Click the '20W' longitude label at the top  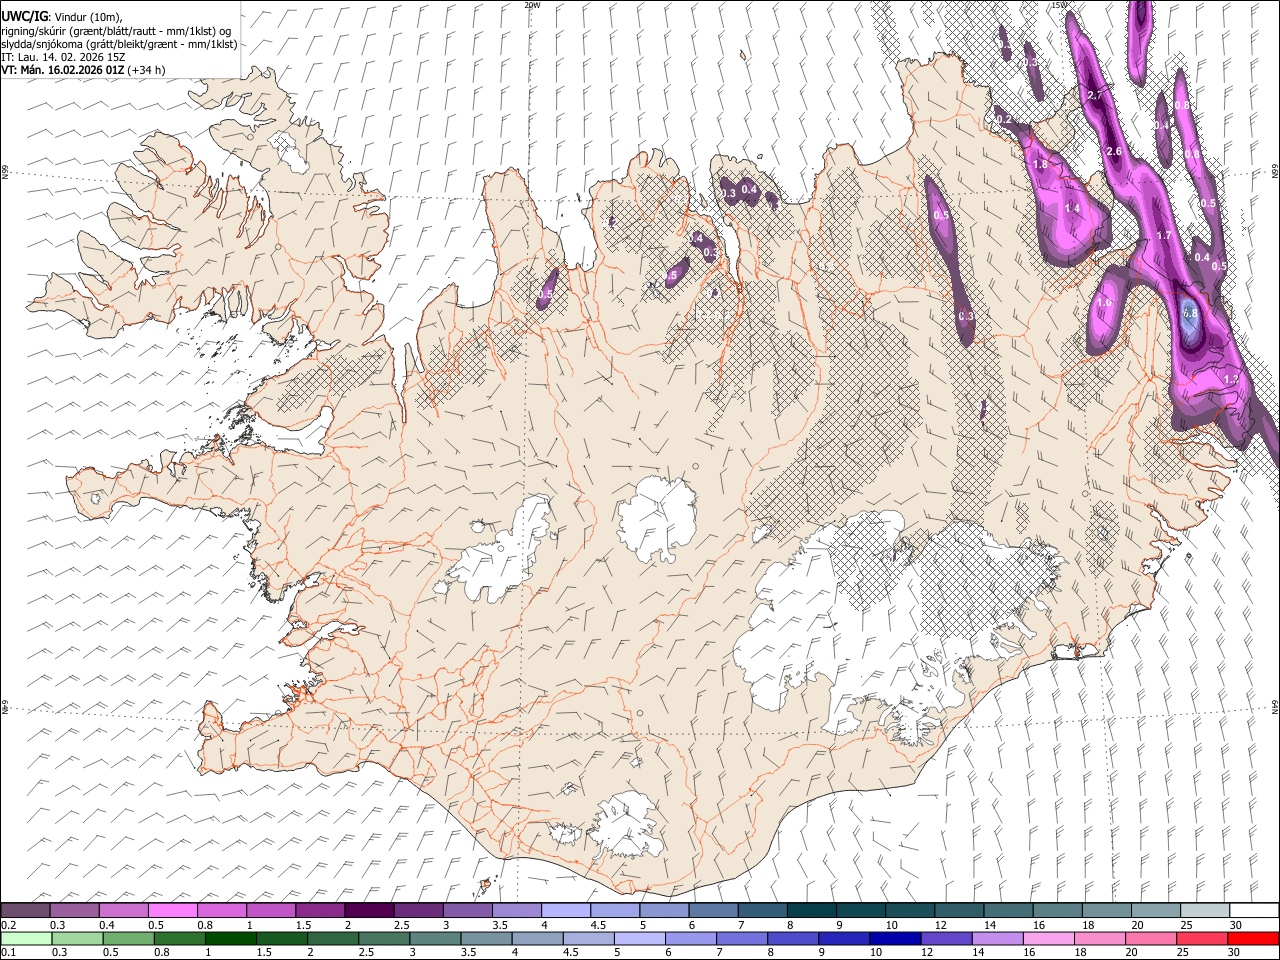pos(532,5)
